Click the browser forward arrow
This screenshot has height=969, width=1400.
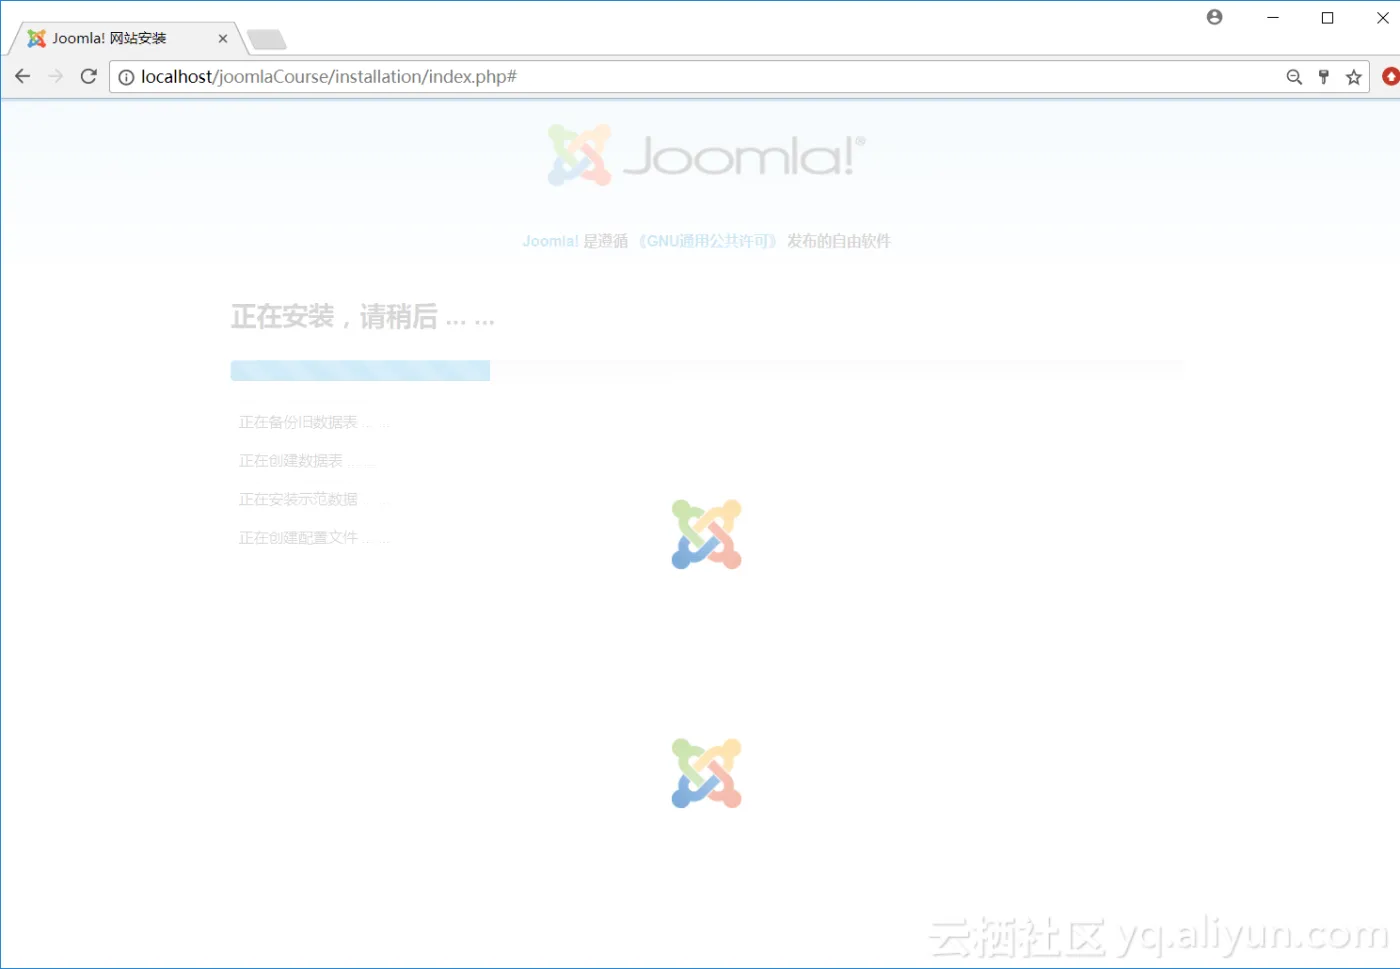pyautogui.click(x=56, y=76)
